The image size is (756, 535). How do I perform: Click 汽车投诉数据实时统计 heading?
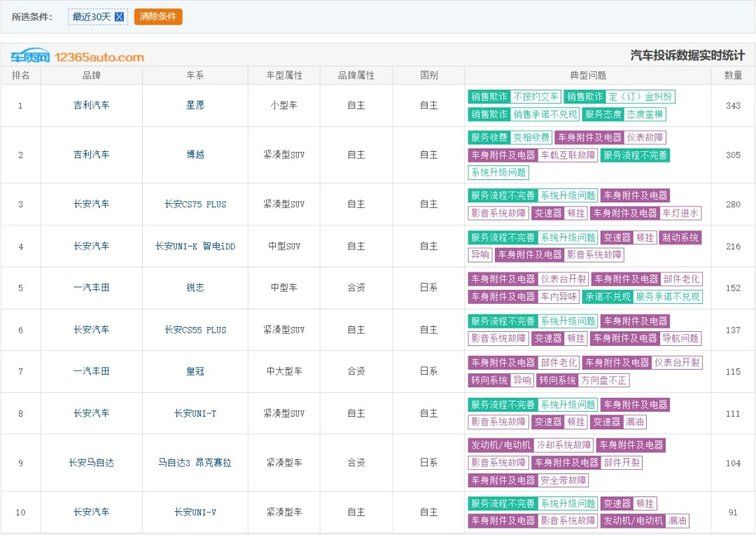pyautogui.click(x=688, y=55)
